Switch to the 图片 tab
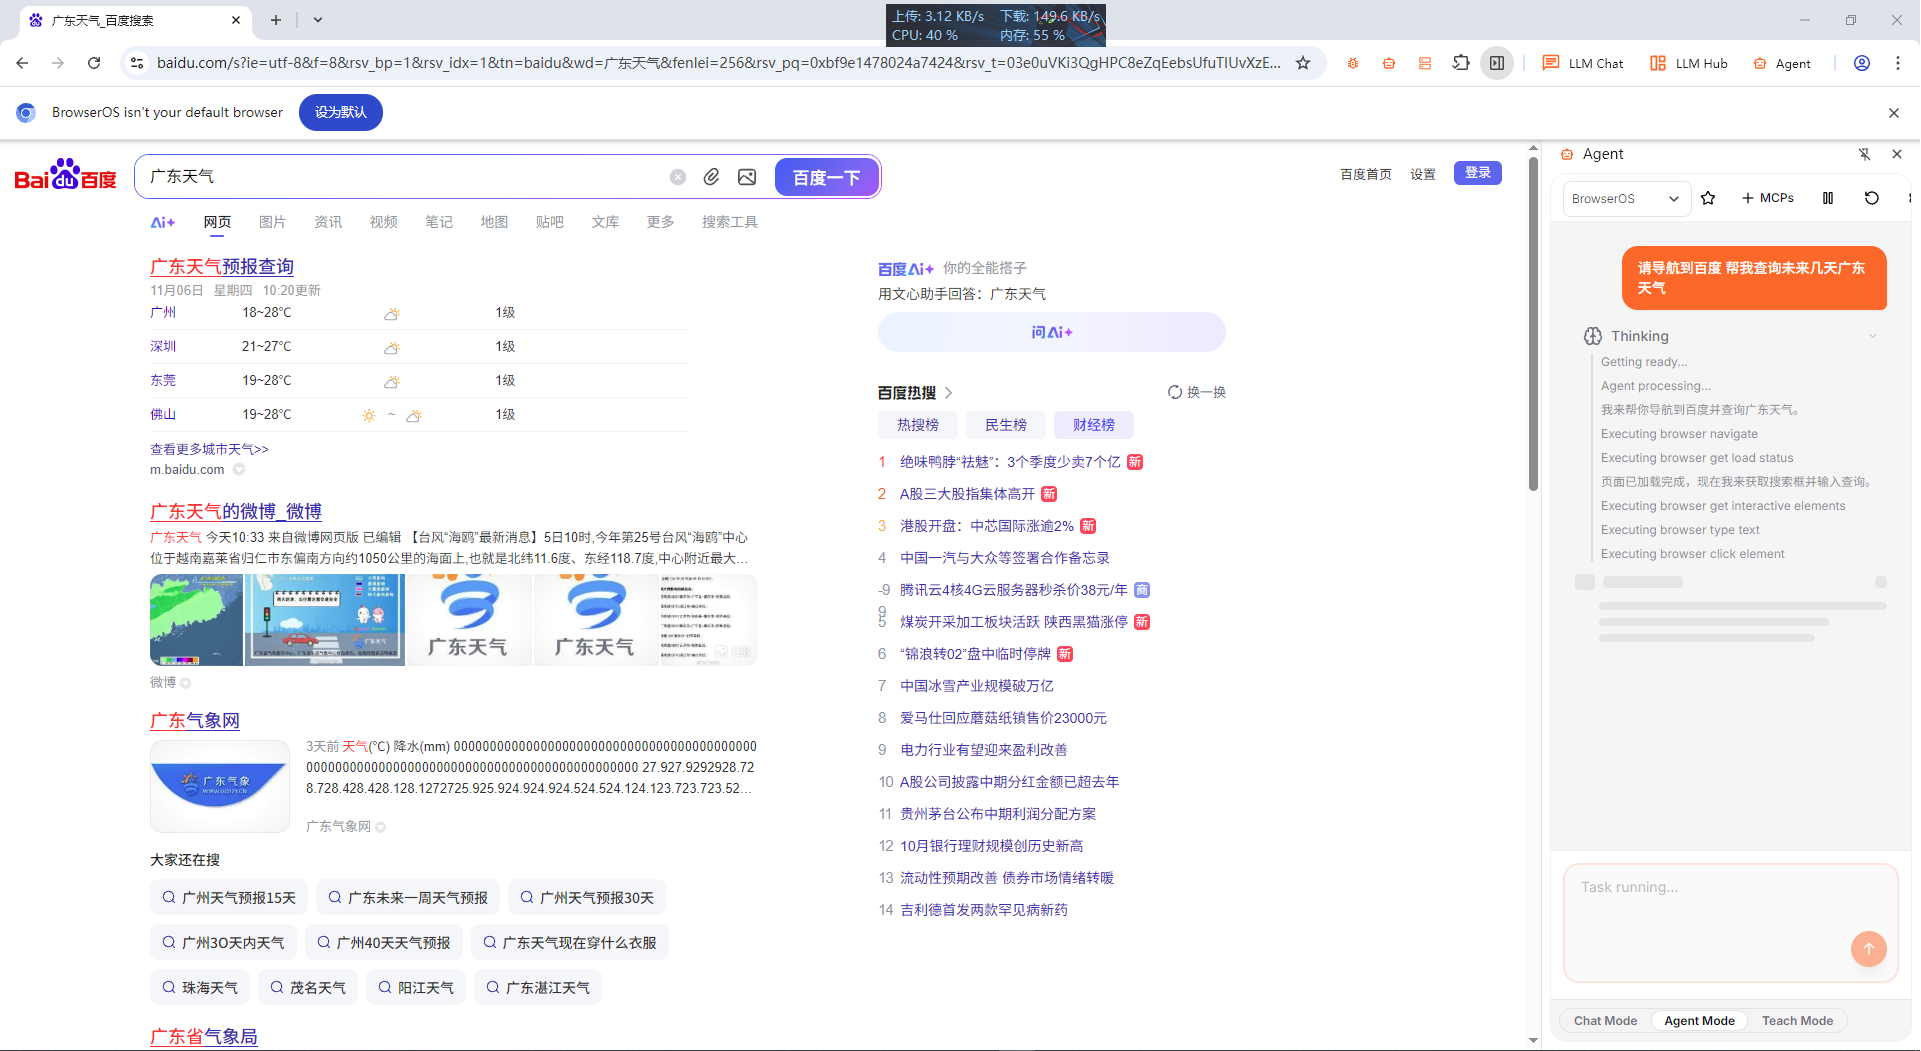1921x1051 pixels. [x=272, y=222]
